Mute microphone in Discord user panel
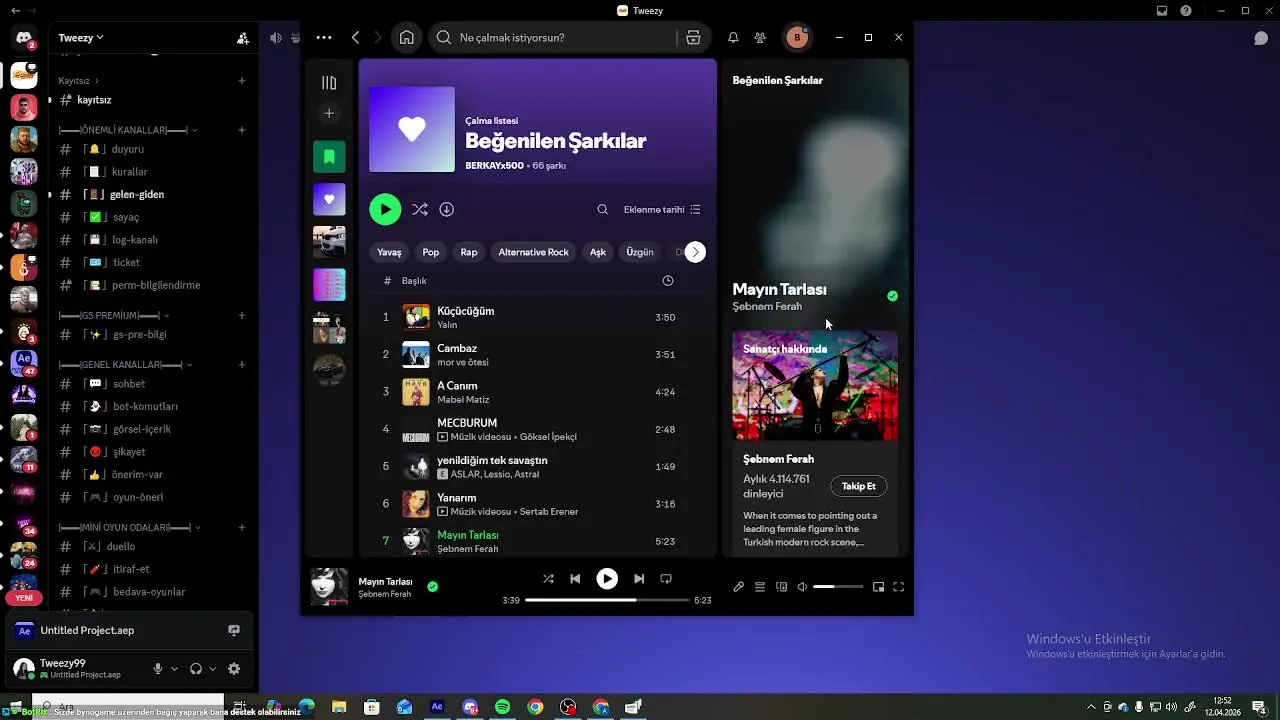This screenshot has height=720, width=1280. pos(158,669)
